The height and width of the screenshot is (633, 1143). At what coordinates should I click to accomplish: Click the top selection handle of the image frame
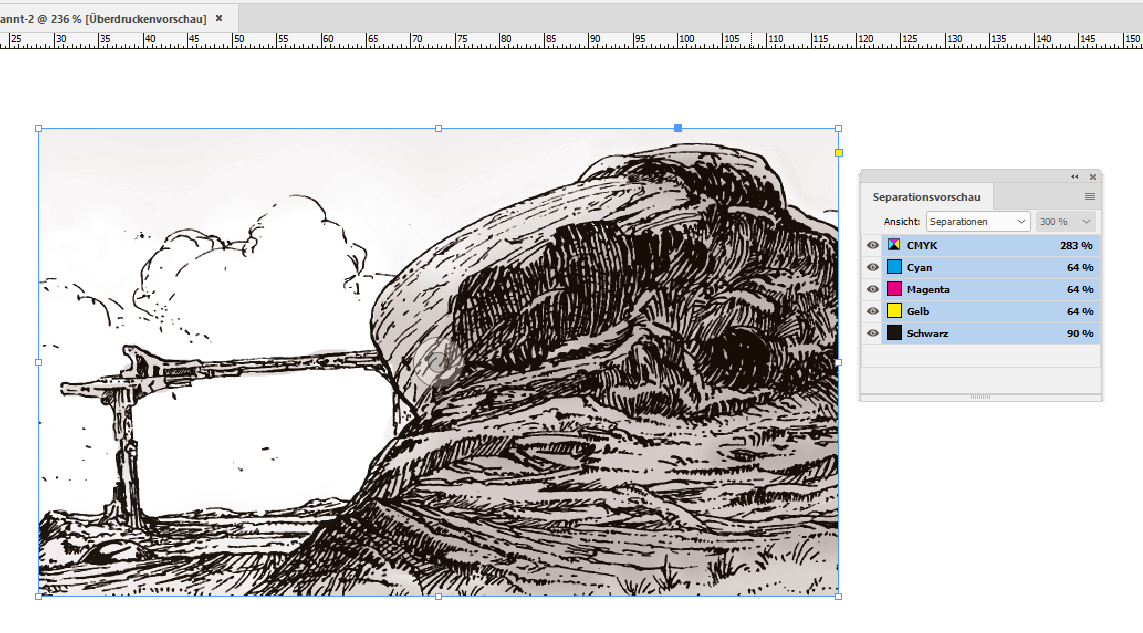click(438, 128)
